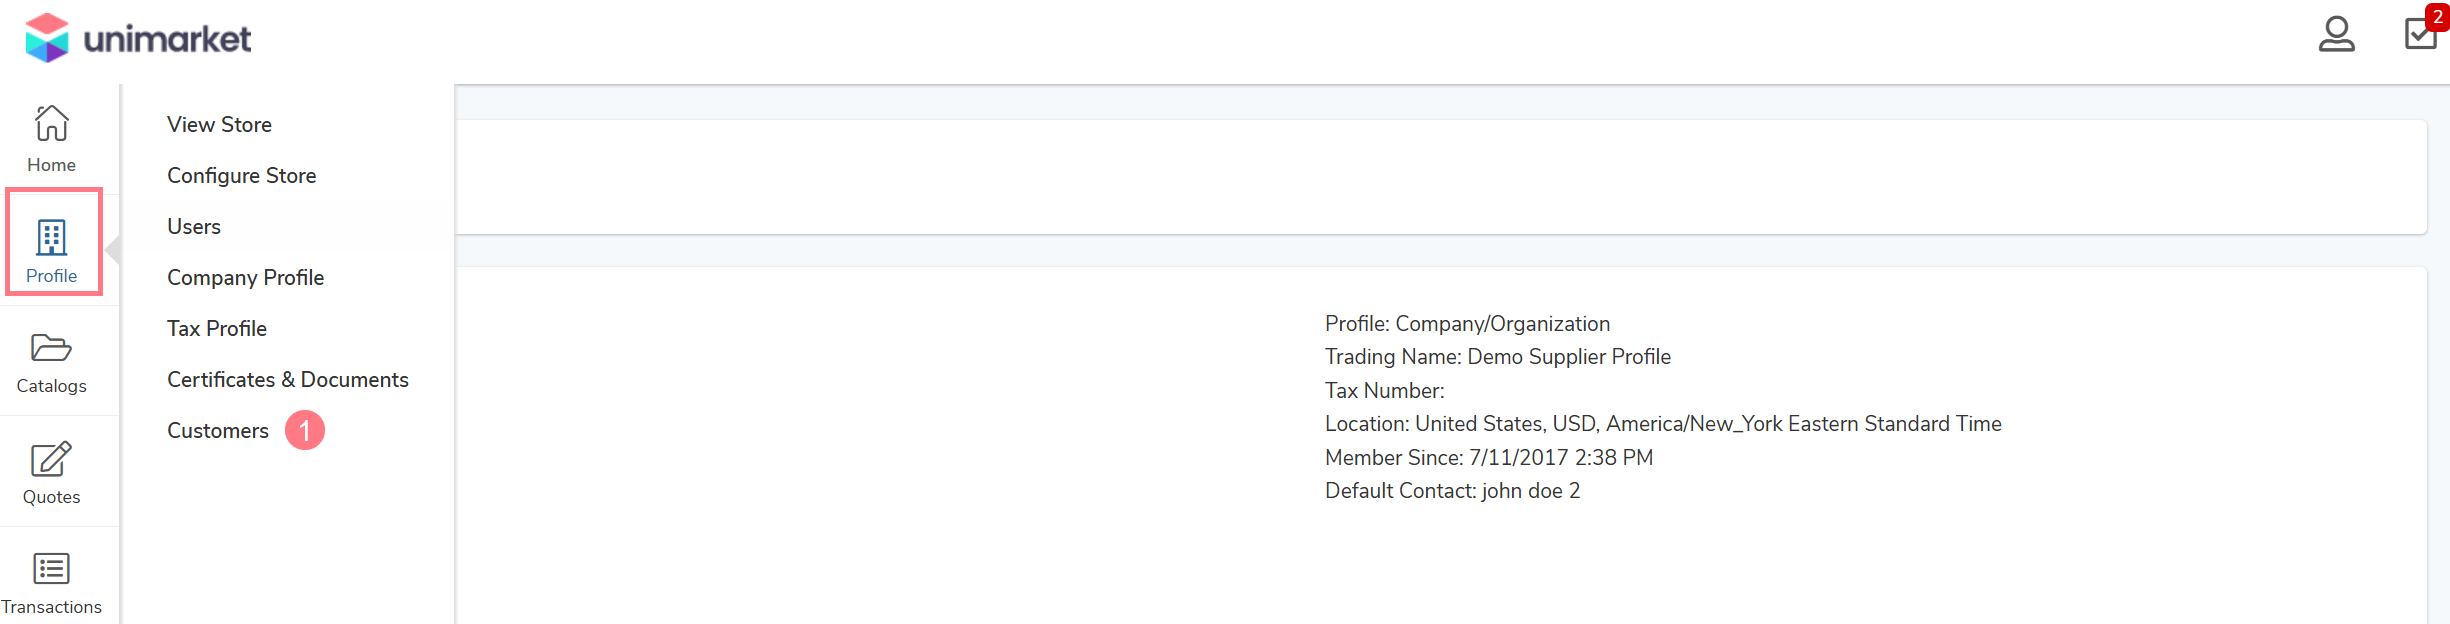The height and width of the screenshot is (624, 2450).
Task: Open Company Profile menu item
Action: 246,277
